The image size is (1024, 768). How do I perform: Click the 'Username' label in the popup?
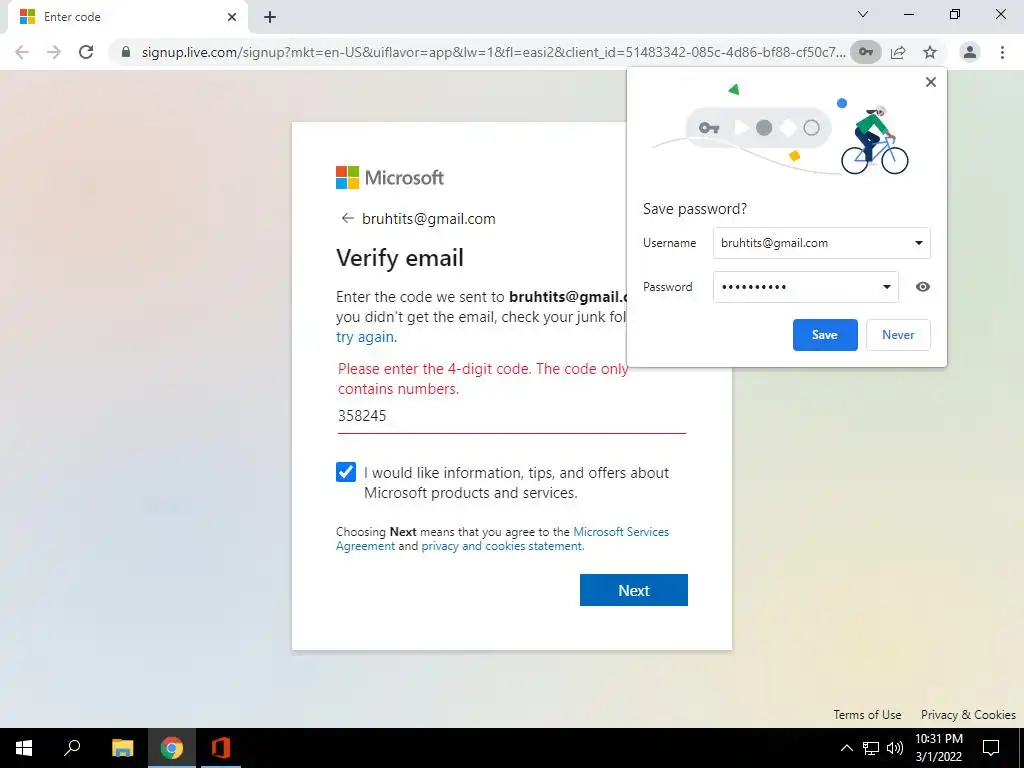click(669, 243)
